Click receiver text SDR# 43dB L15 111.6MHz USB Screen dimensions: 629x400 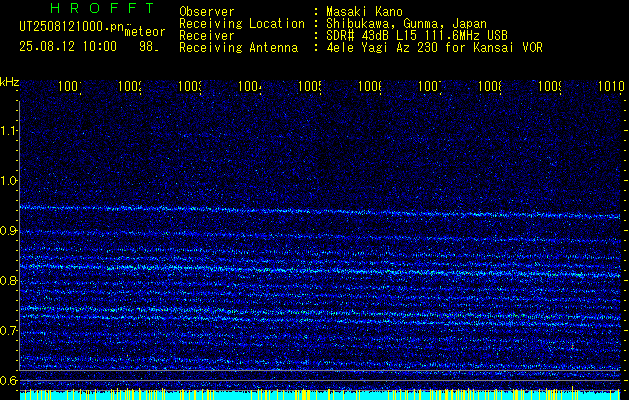416,36
